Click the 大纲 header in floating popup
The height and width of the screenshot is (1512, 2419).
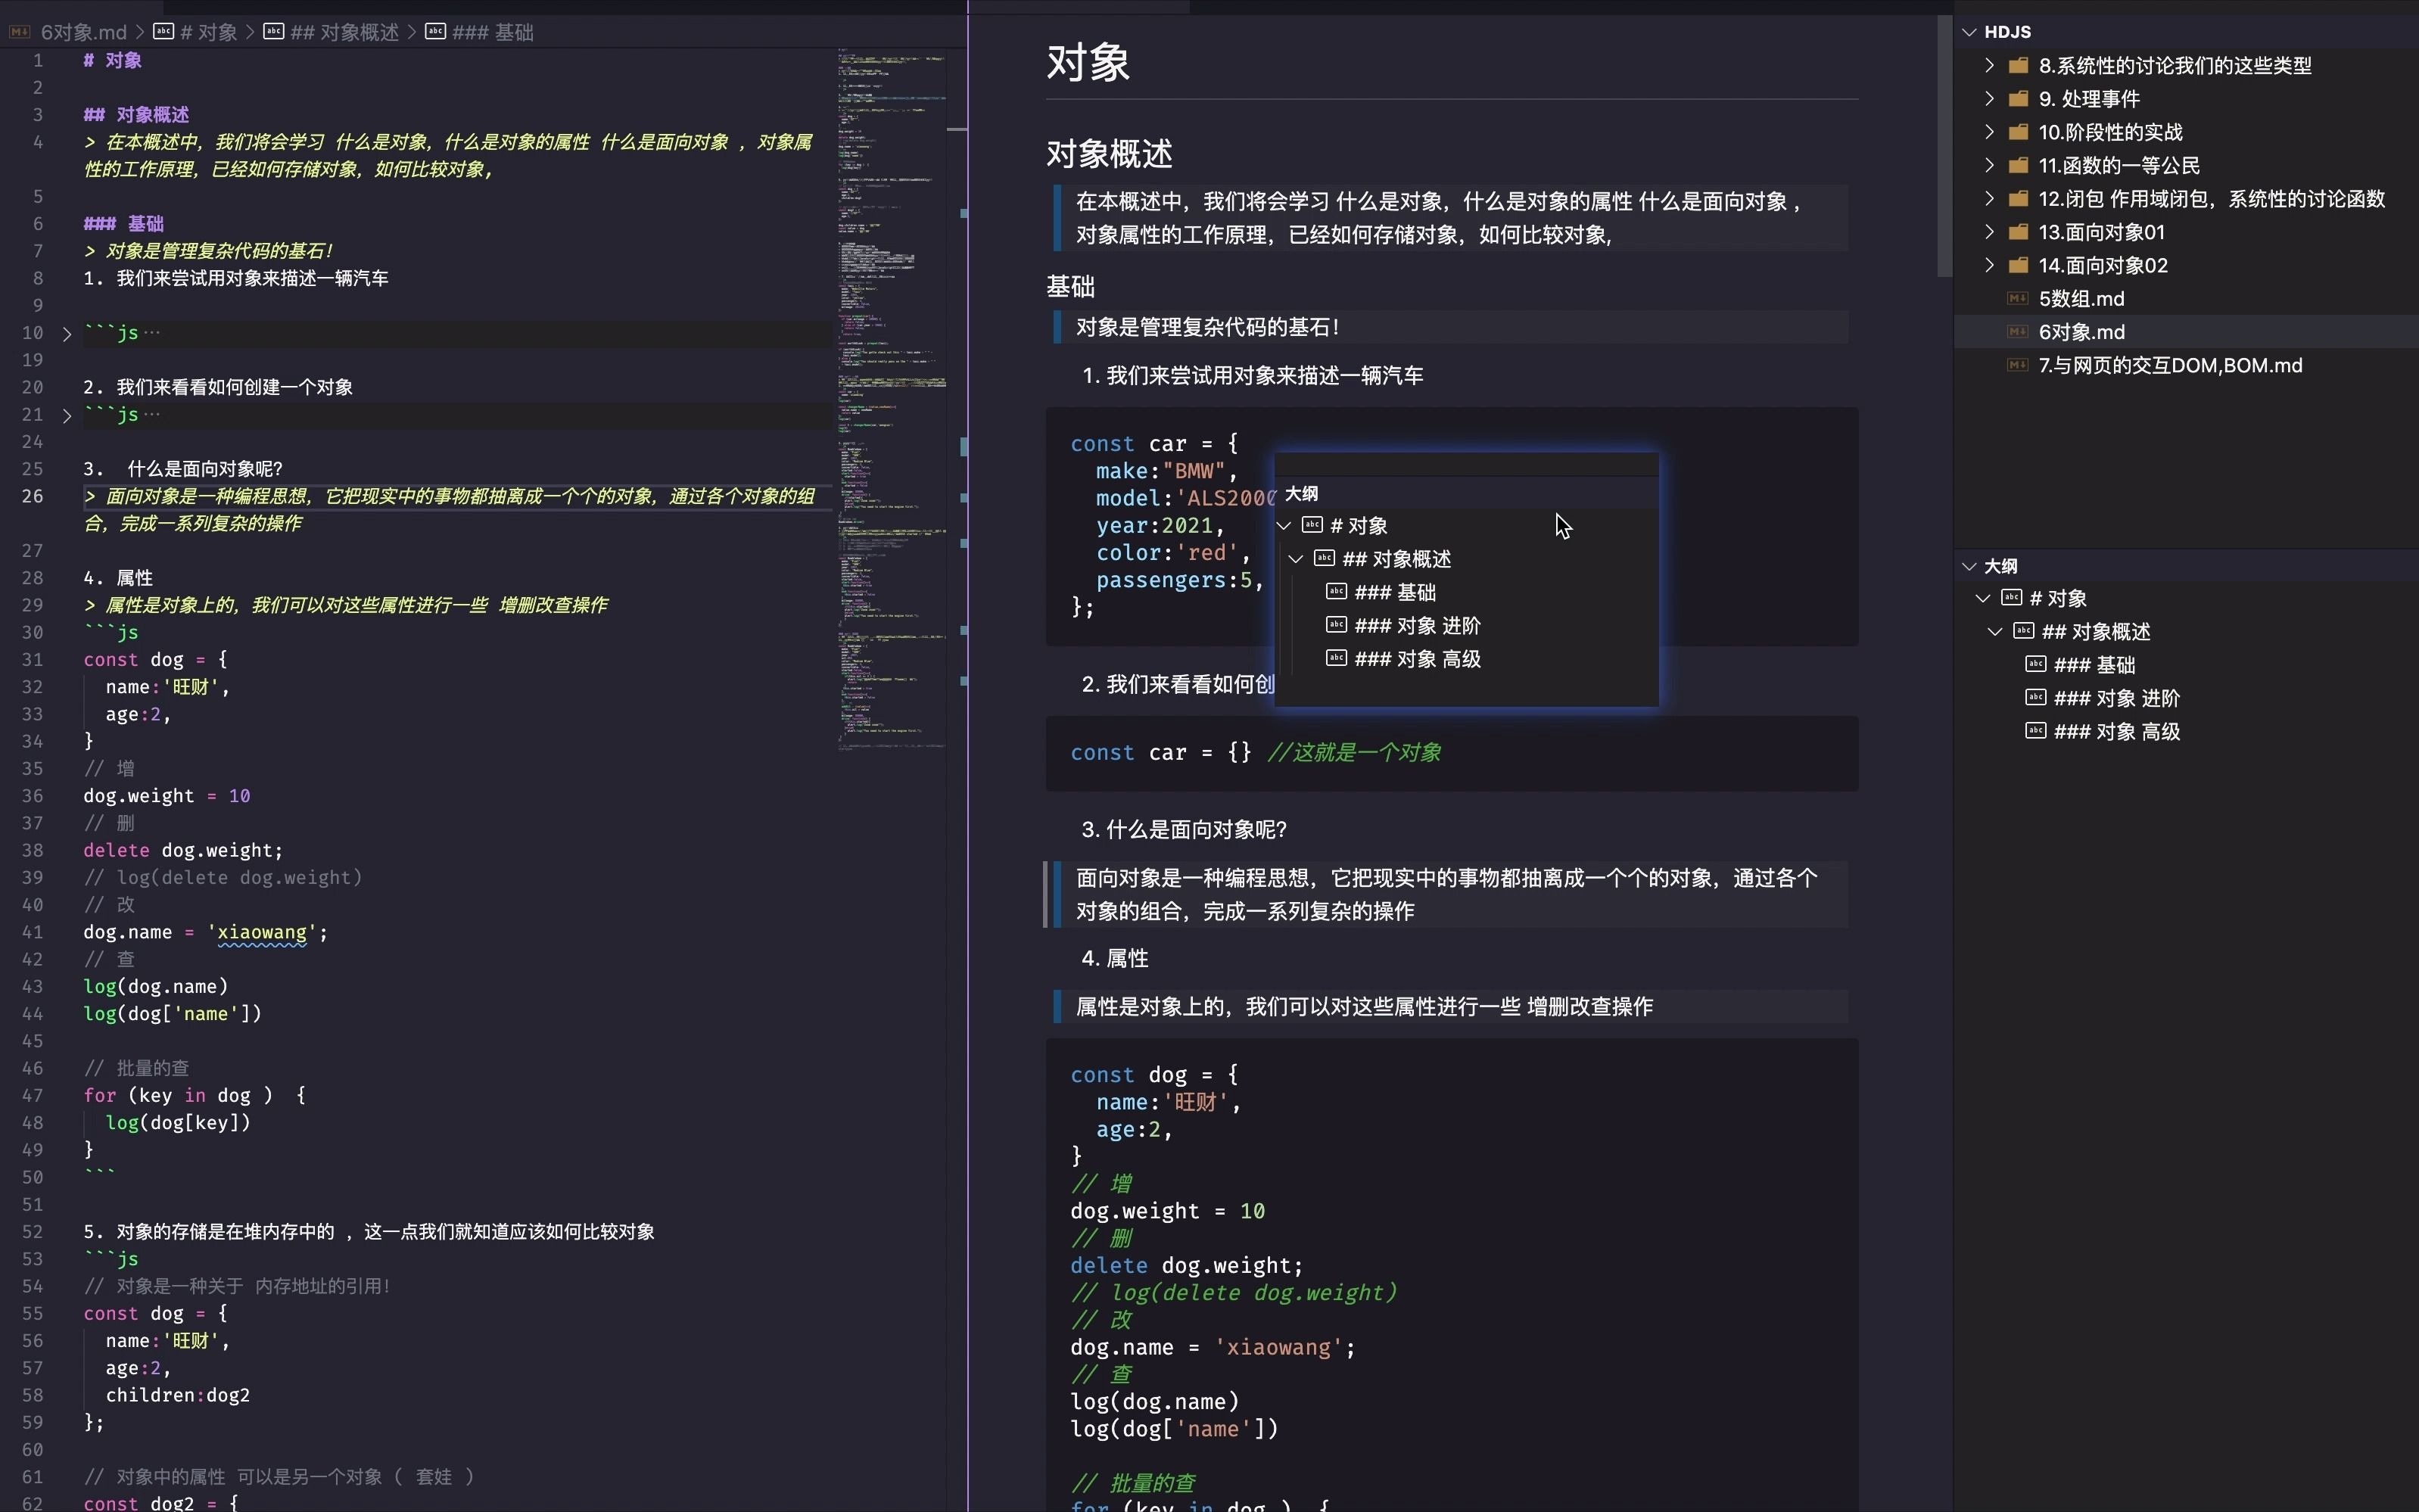(x=1301, y=493)
